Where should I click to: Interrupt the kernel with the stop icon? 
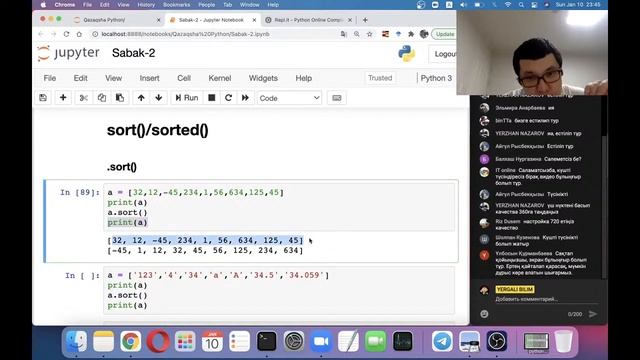tap(211, 98)
